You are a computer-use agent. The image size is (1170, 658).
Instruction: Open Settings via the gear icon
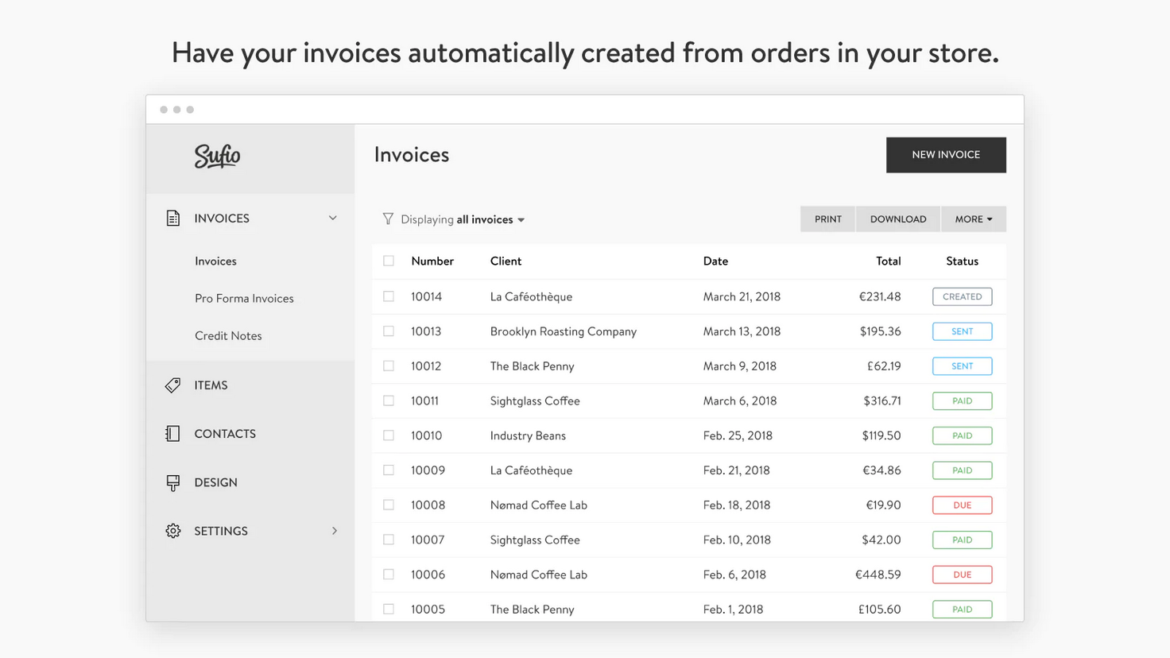point(172,531)
